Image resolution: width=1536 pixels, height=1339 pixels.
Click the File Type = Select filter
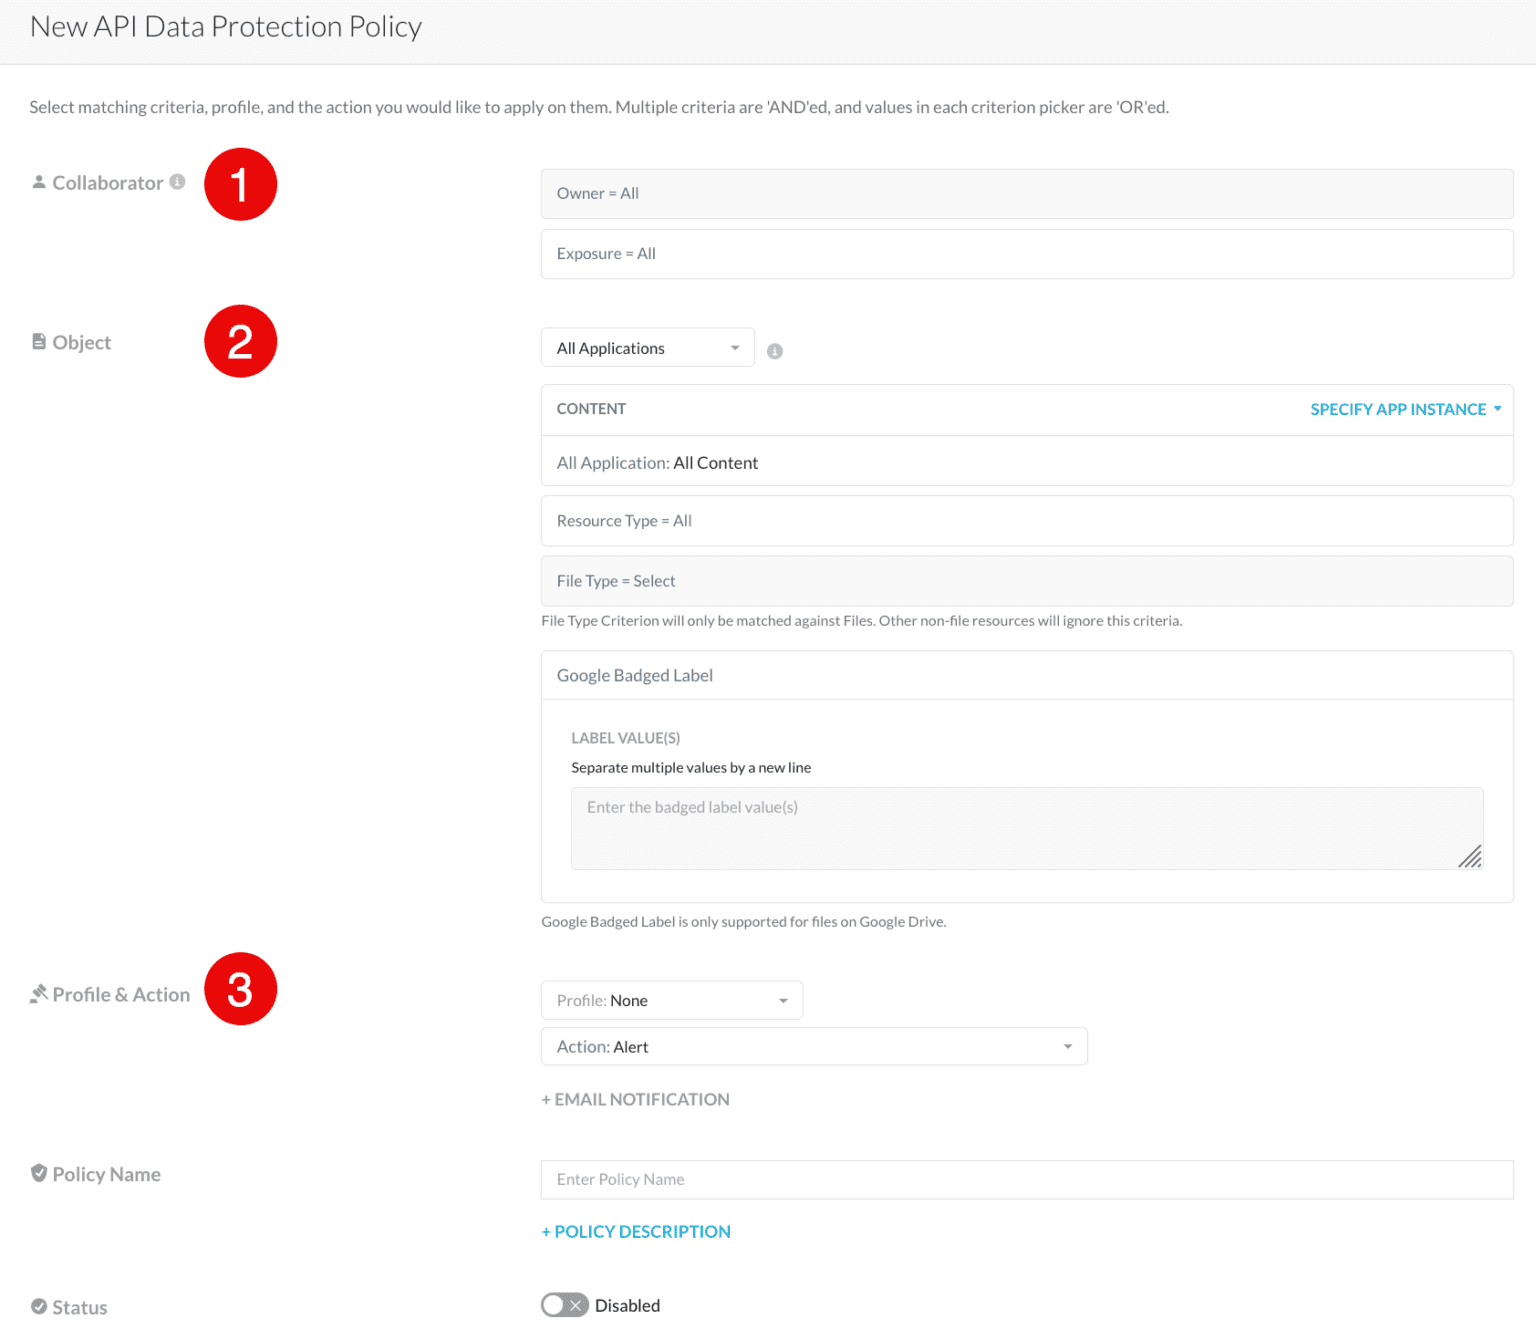tap(1026, 581)
